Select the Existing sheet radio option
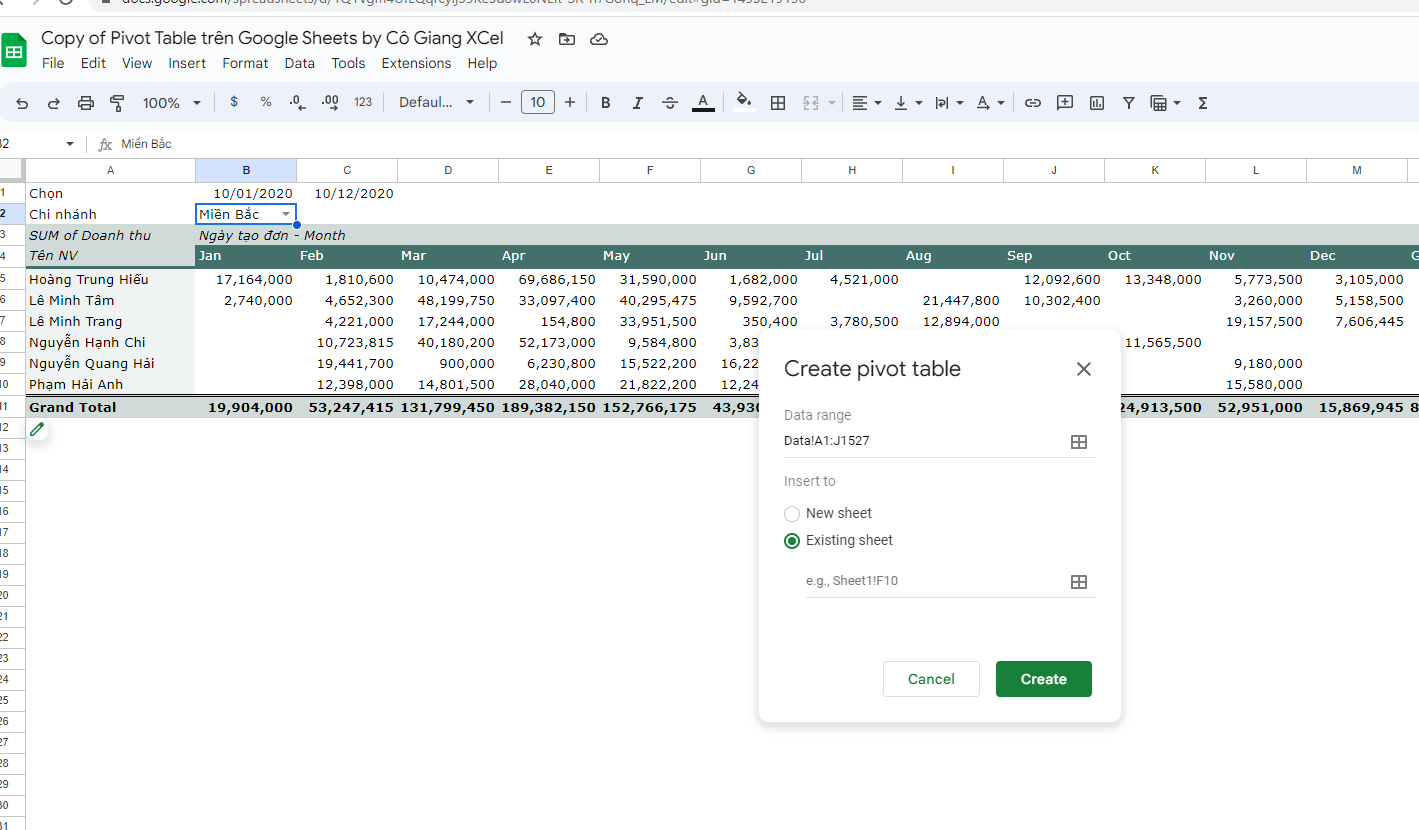This screenshot has height=830, width=1419. click(x=792, y=541)
